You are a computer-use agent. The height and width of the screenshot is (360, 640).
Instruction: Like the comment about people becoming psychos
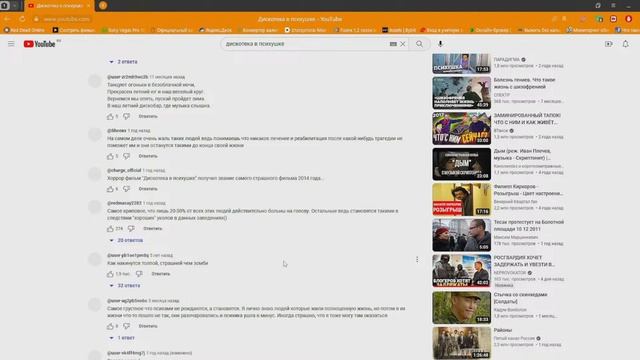pos(110,326)
